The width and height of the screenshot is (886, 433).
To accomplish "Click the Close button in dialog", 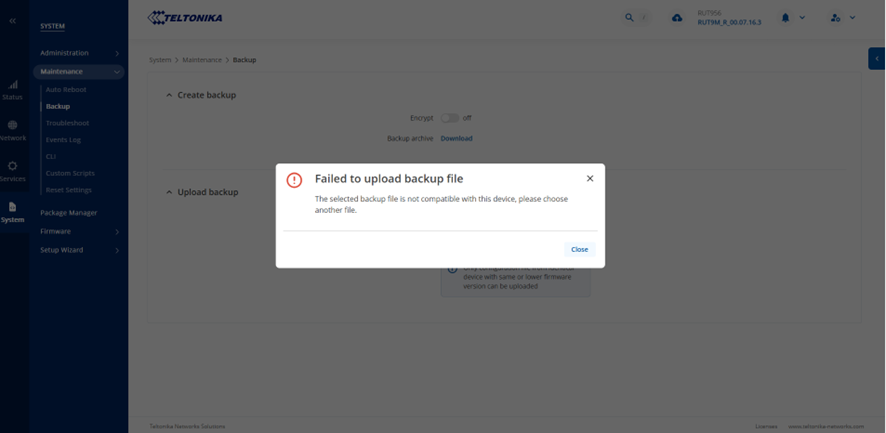I will pyautogui.click(x=579, y=249).
